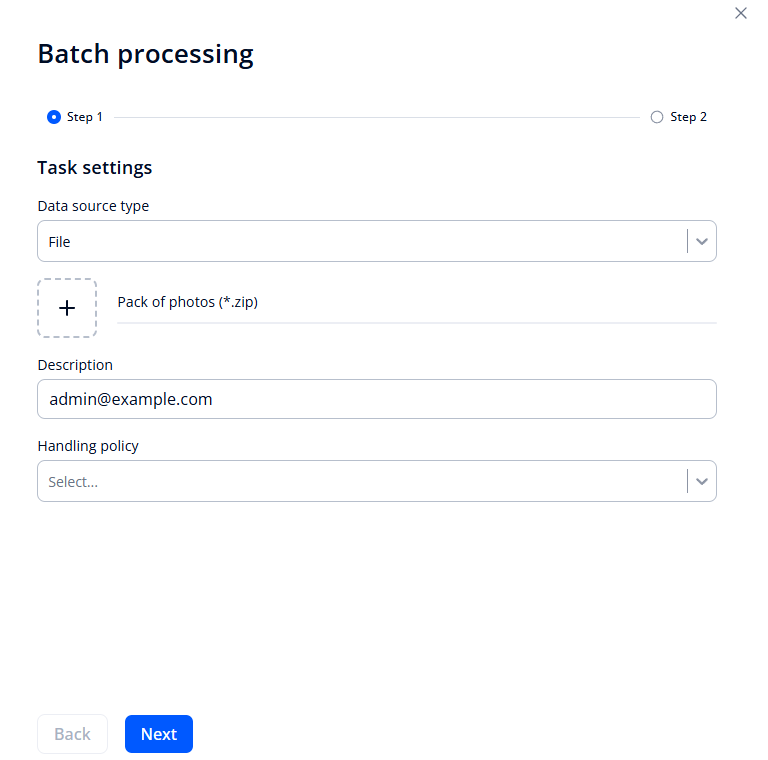This screenshot has width=768, height=760.
Task: Click the Task settings heading
Action: pos(95,167)
